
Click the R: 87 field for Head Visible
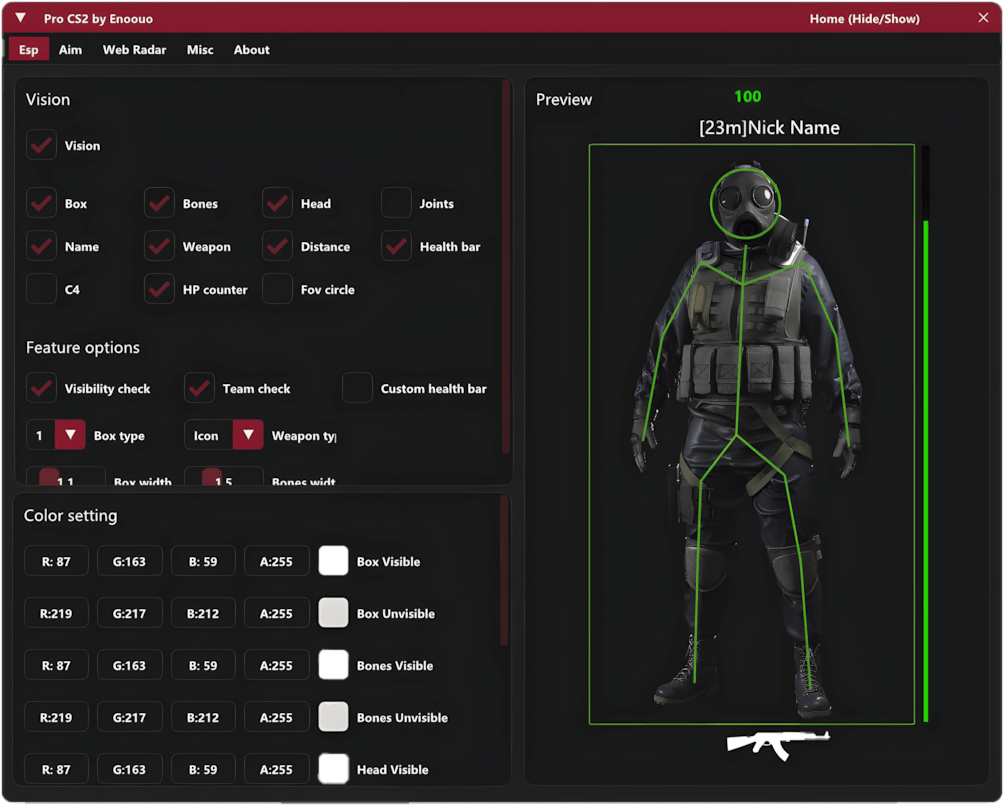tap(56, 768)
